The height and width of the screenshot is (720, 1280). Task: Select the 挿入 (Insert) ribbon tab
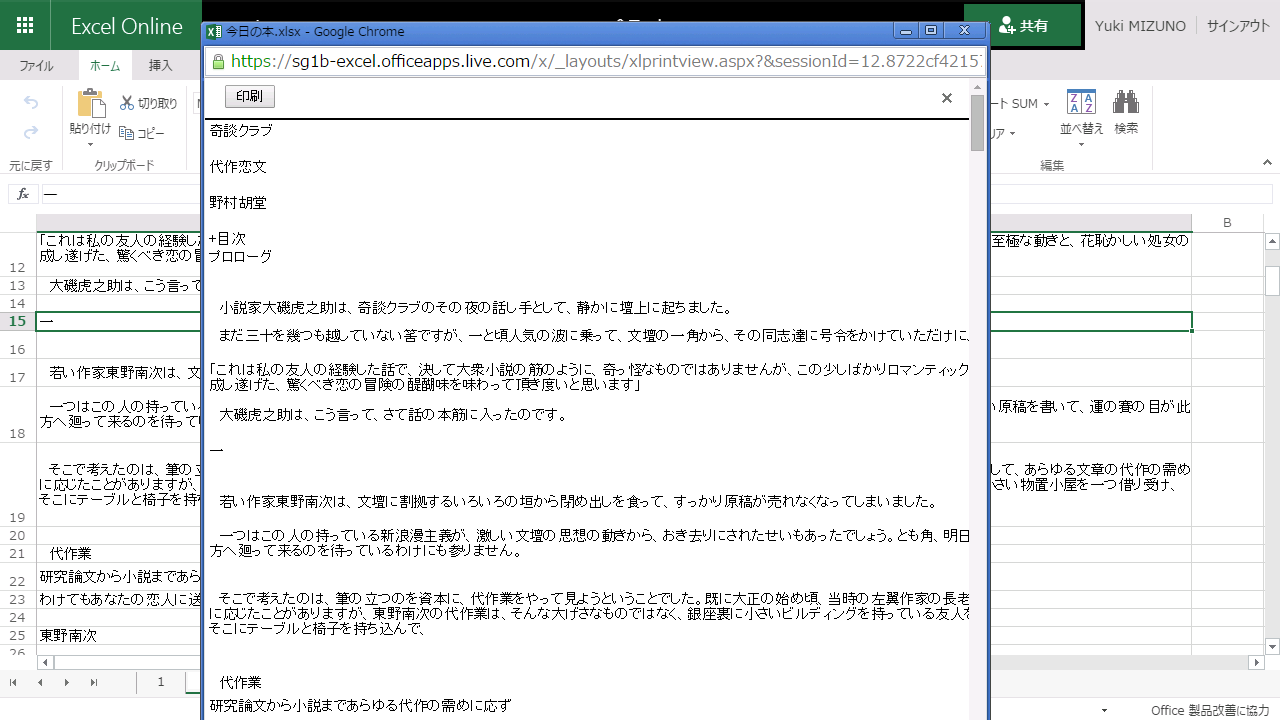click(160, 66)
